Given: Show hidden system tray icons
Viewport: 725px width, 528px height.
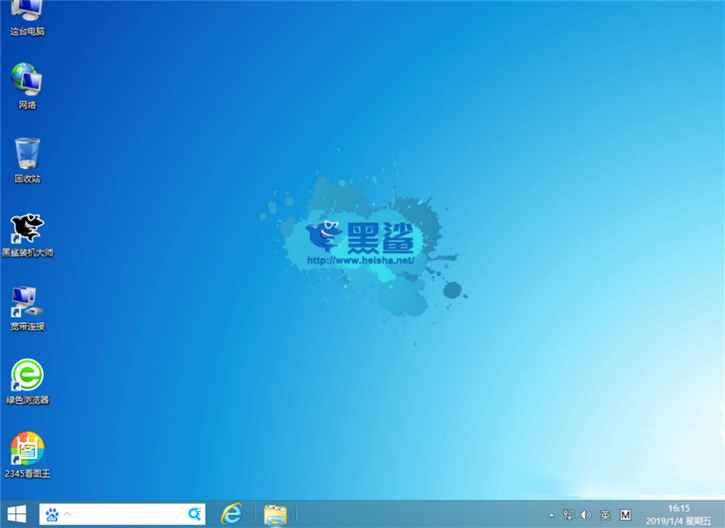Looking at the screenshot, I should (x=551, y=515).
